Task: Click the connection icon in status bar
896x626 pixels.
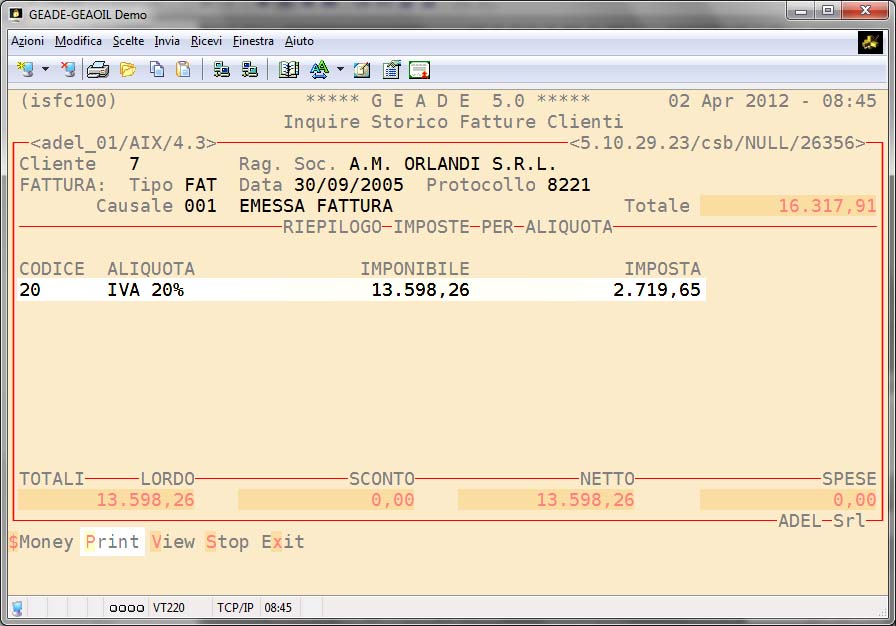Action: coord(17,607)
